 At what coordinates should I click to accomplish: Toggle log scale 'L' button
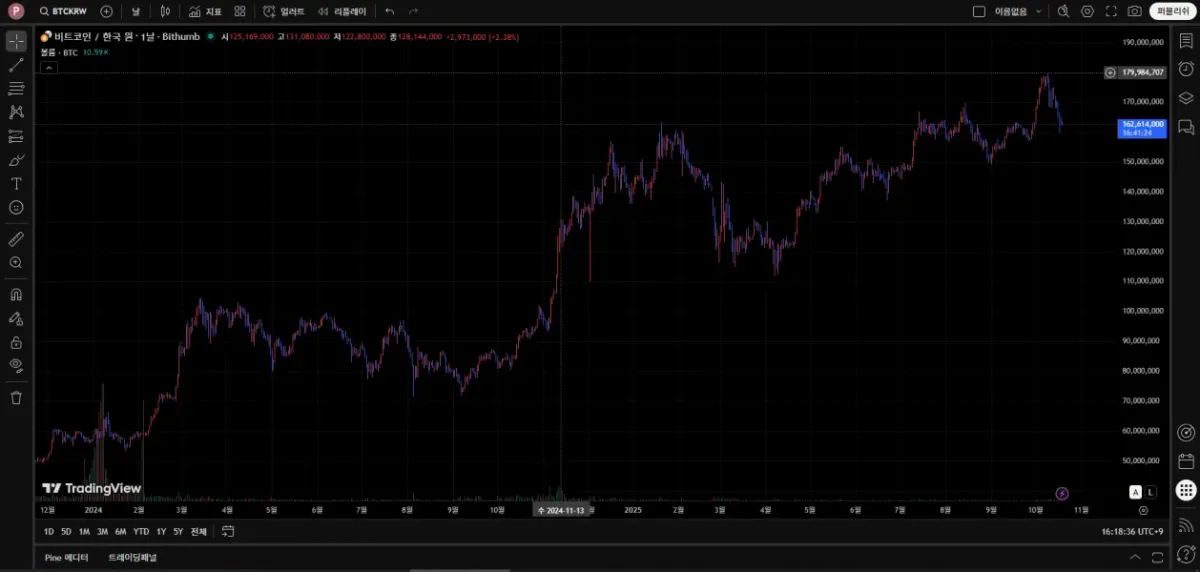pos(1151,492)
